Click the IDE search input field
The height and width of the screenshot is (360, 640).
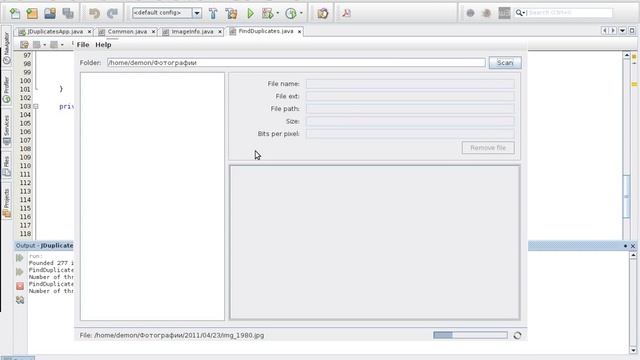coord(569,13)
